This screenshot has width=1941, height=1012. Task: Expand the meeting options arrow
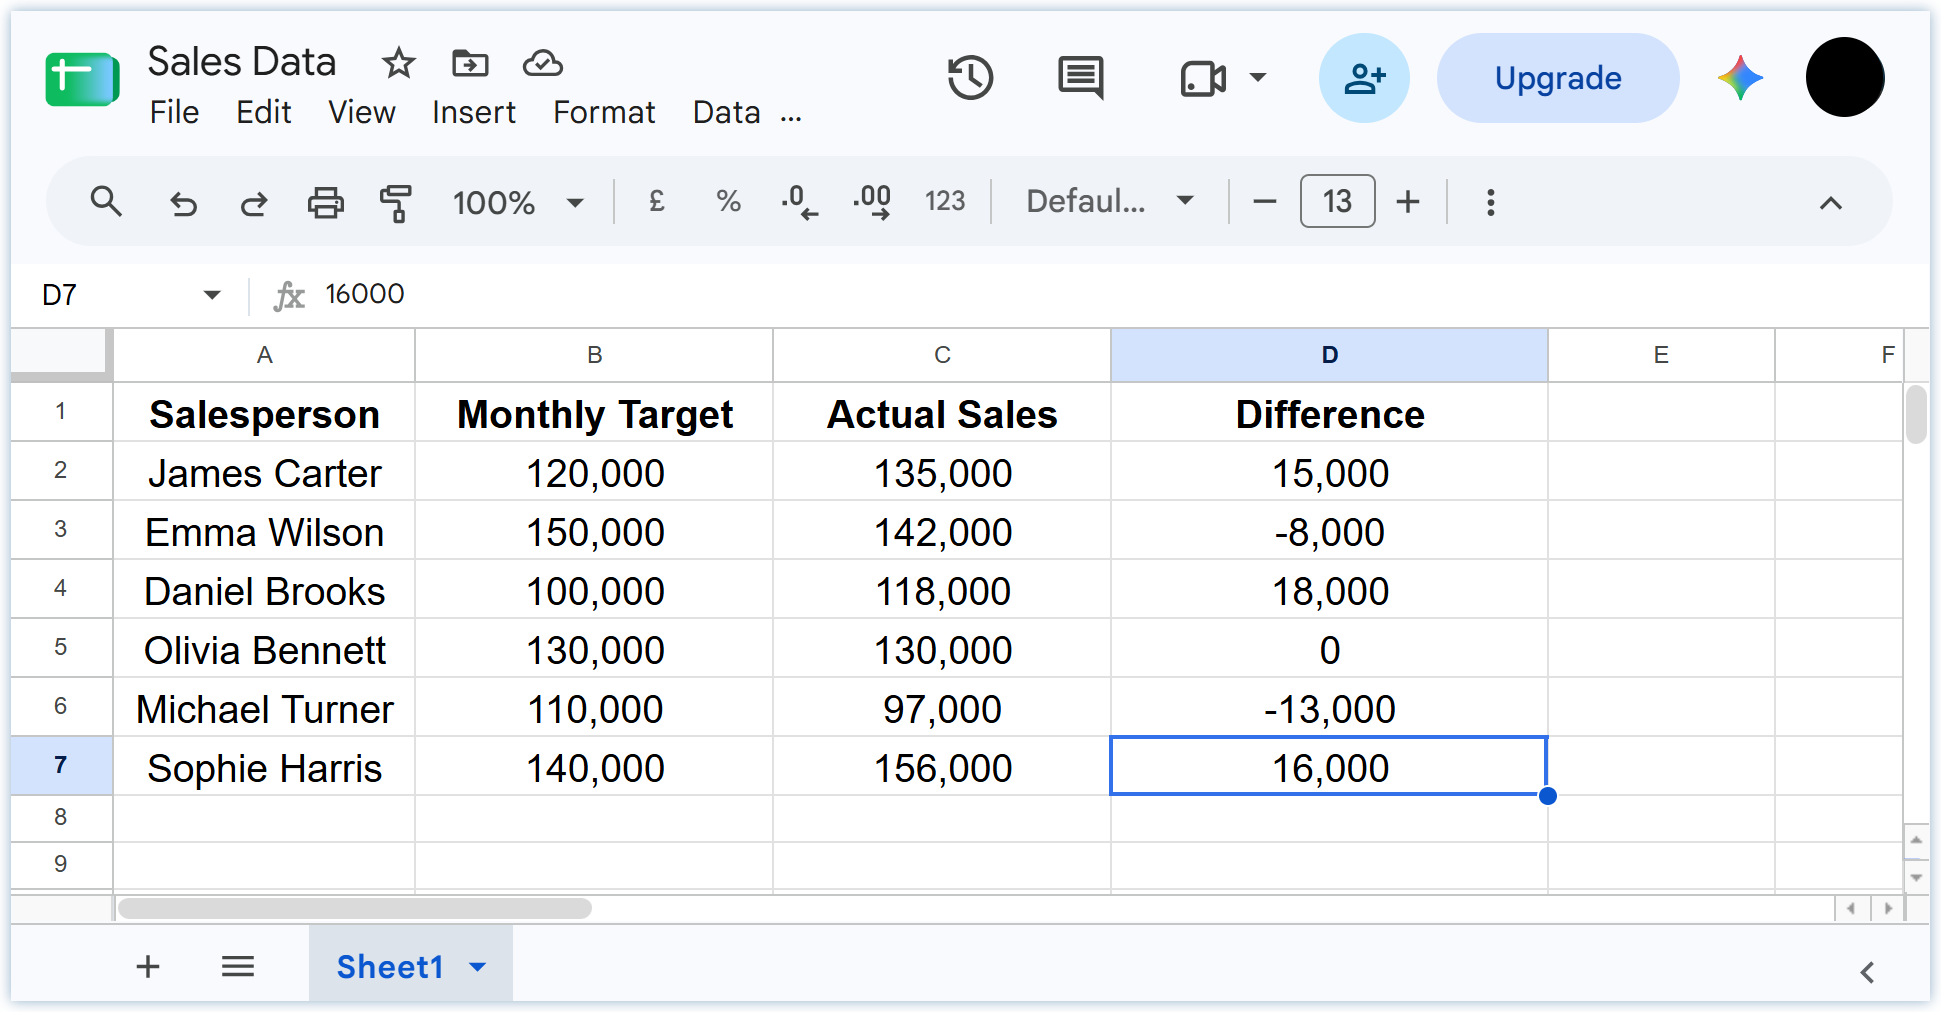[x=1258, y=78]
